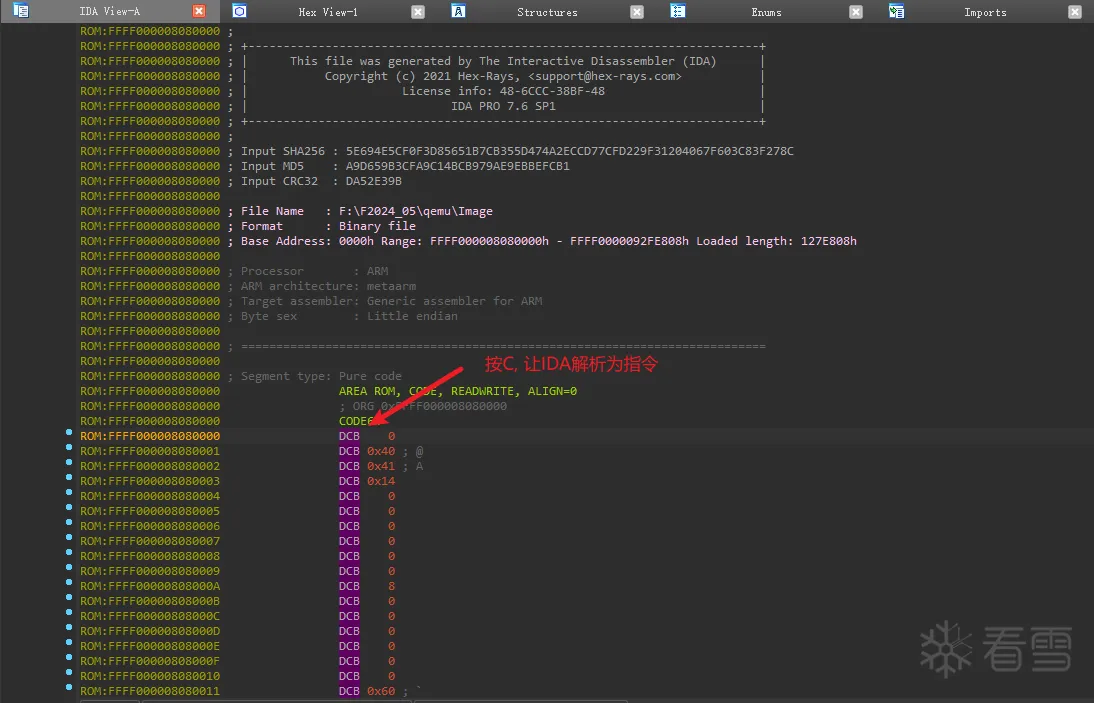This screenshot has width=1094, height=703.
Task: Close the Enums tab
Action: point(856,12)
